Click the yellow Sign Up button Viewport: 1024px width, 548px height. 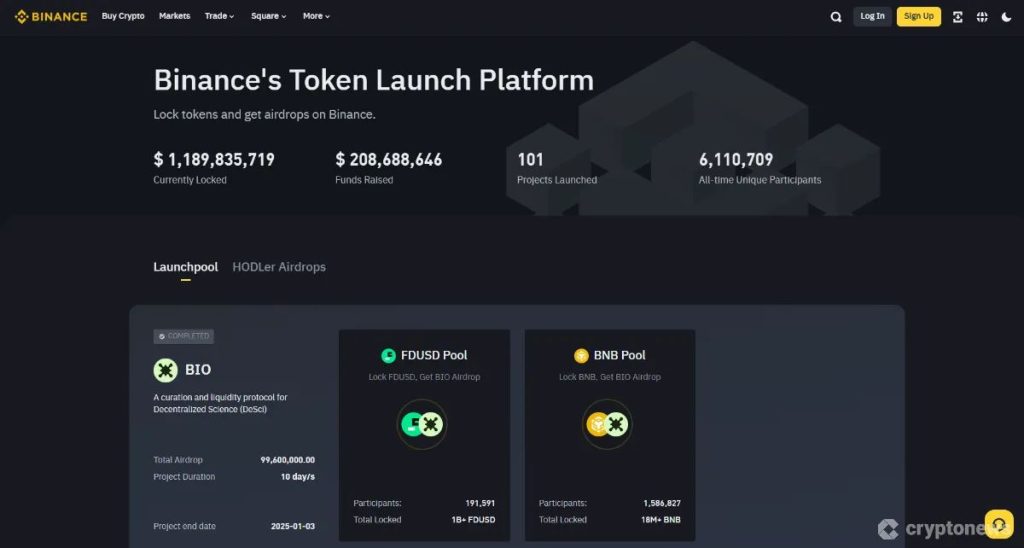pos(918,16)
